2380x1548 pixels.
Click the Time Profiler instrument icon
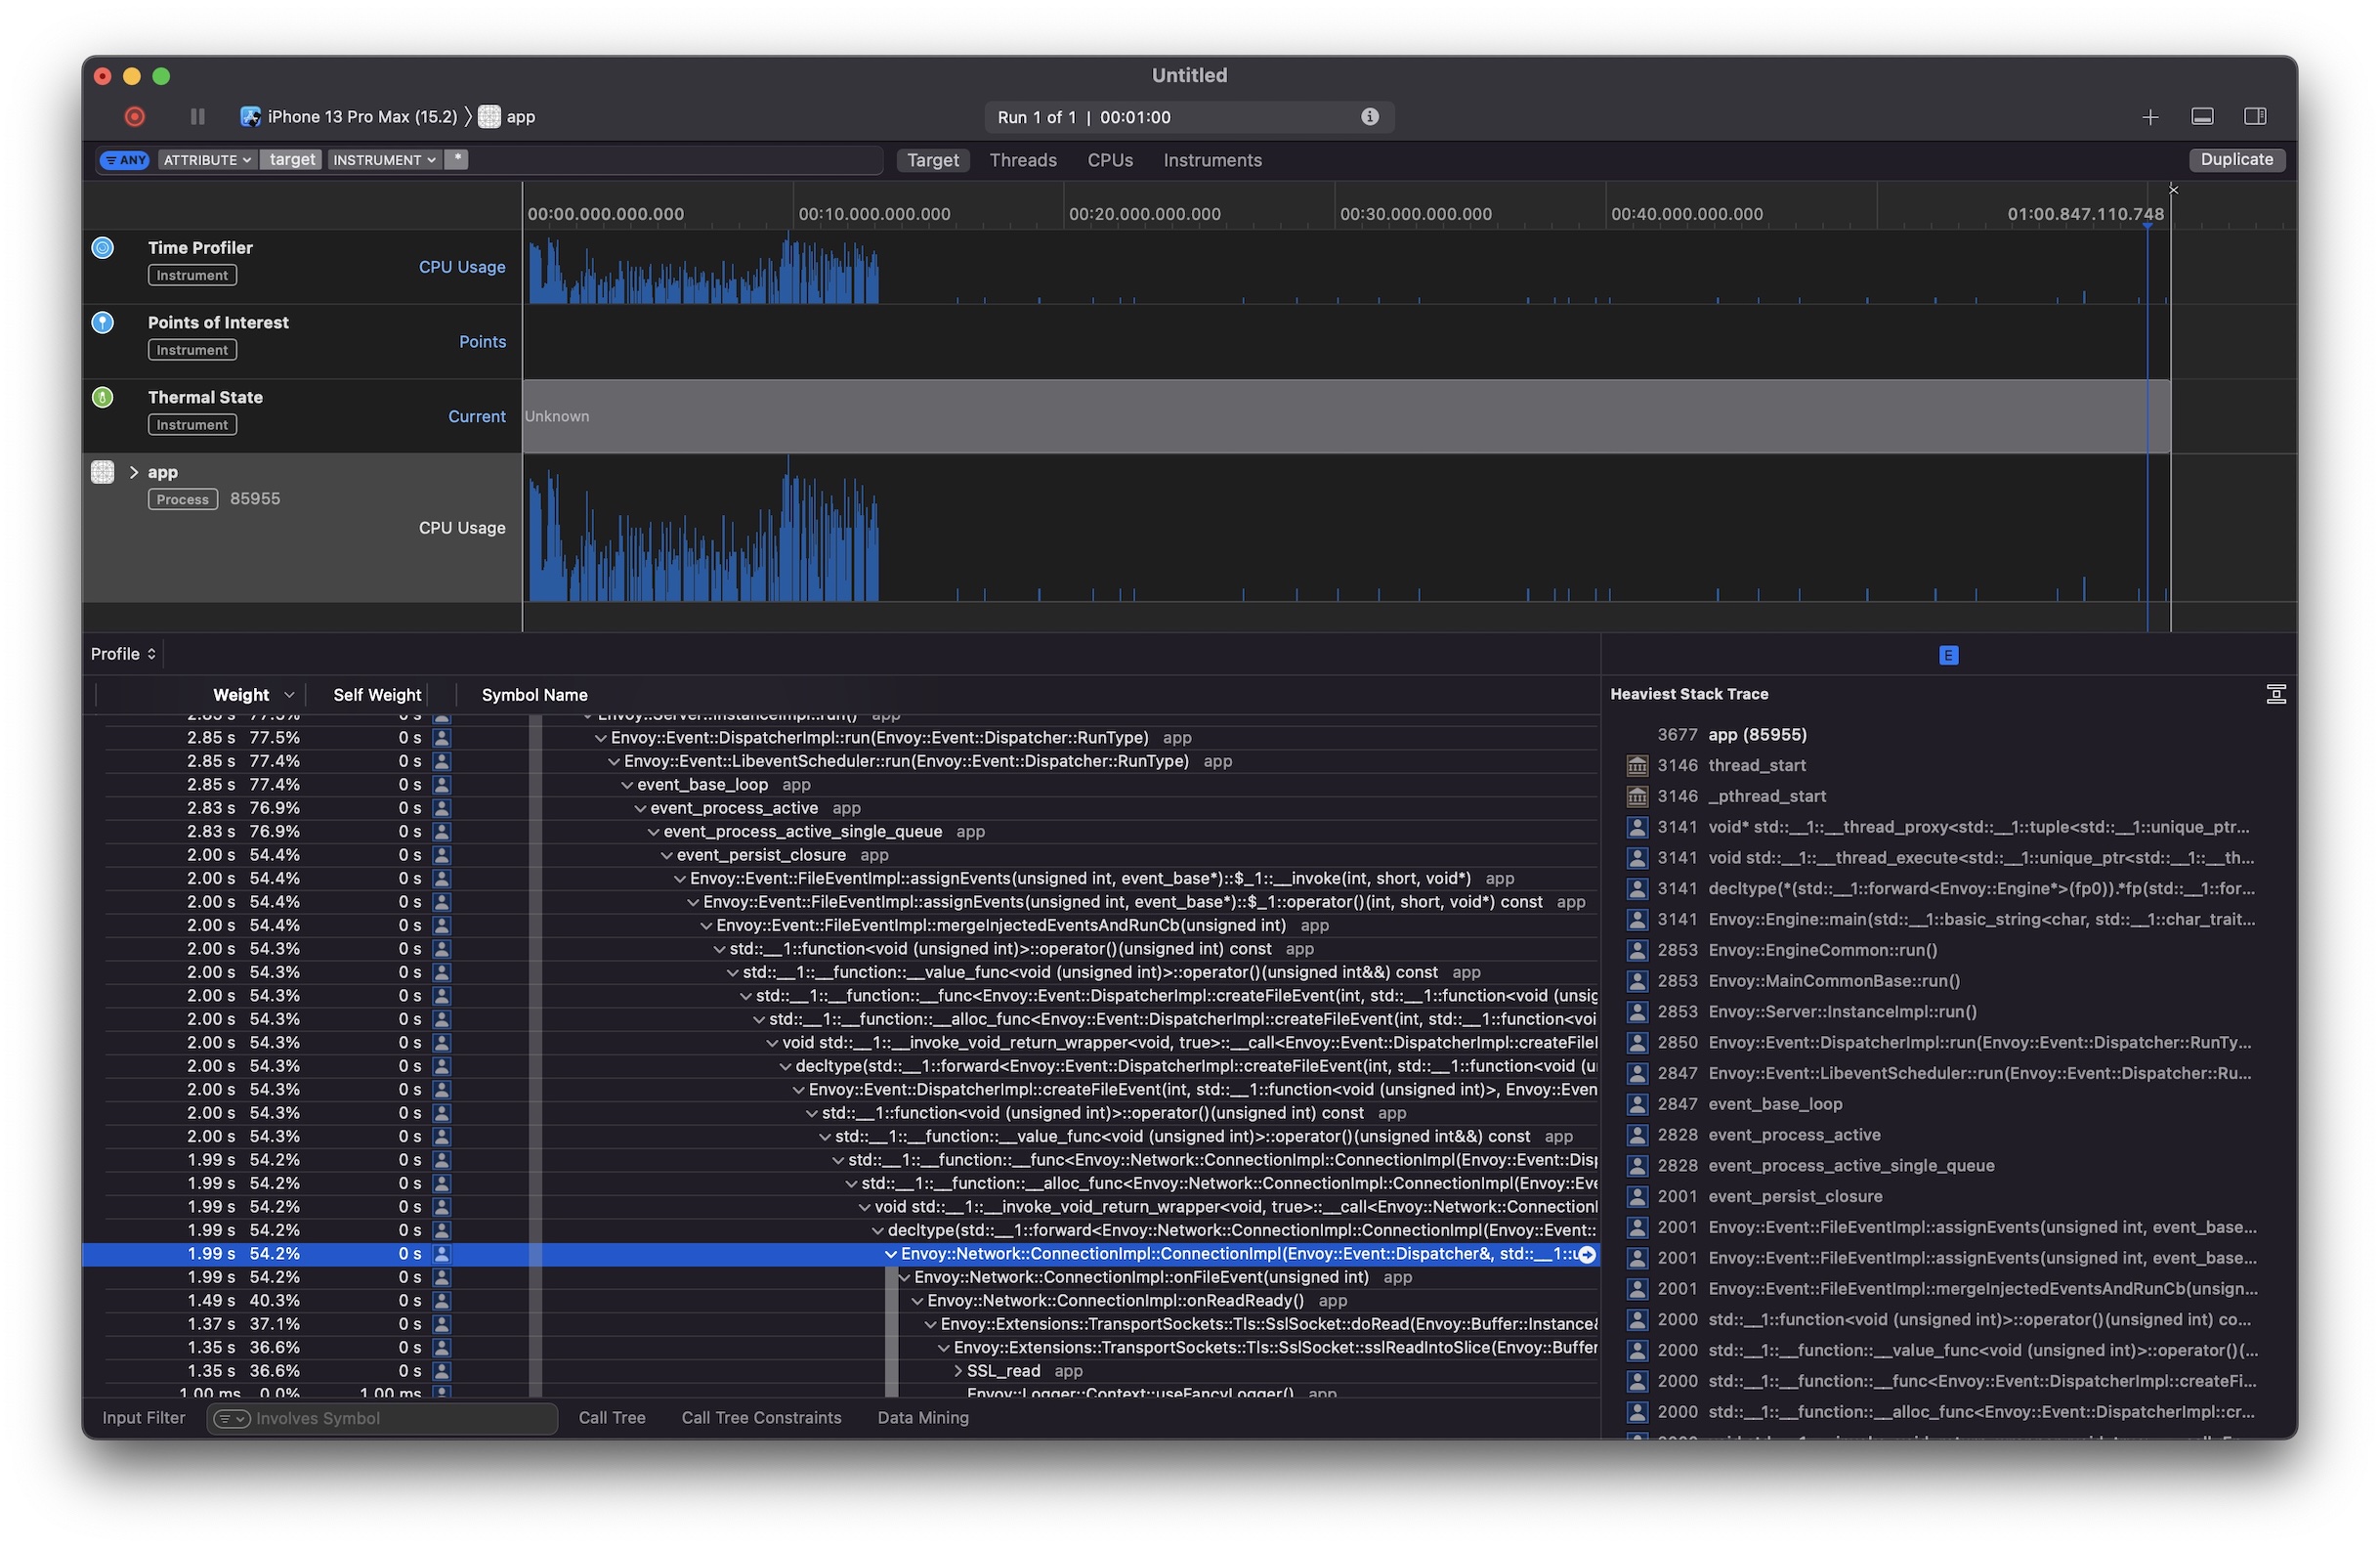click(103, 248)
